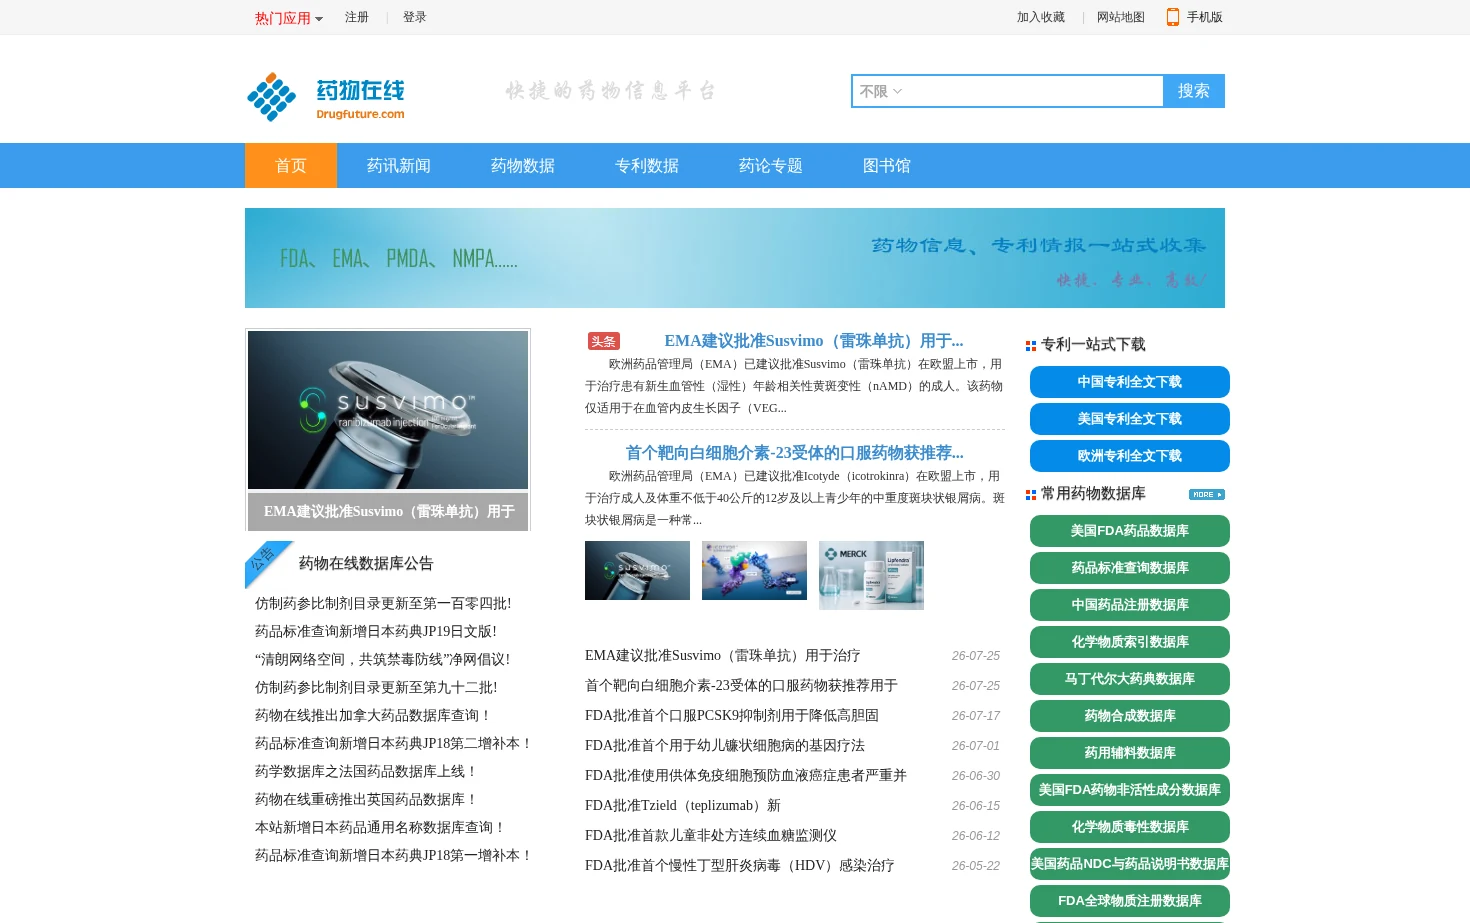The height and width of the screenshot is (923, 1470).
Task: Open notice 仿制药参比制剂目录更新至第九十二批
Action: pos(376,688)
